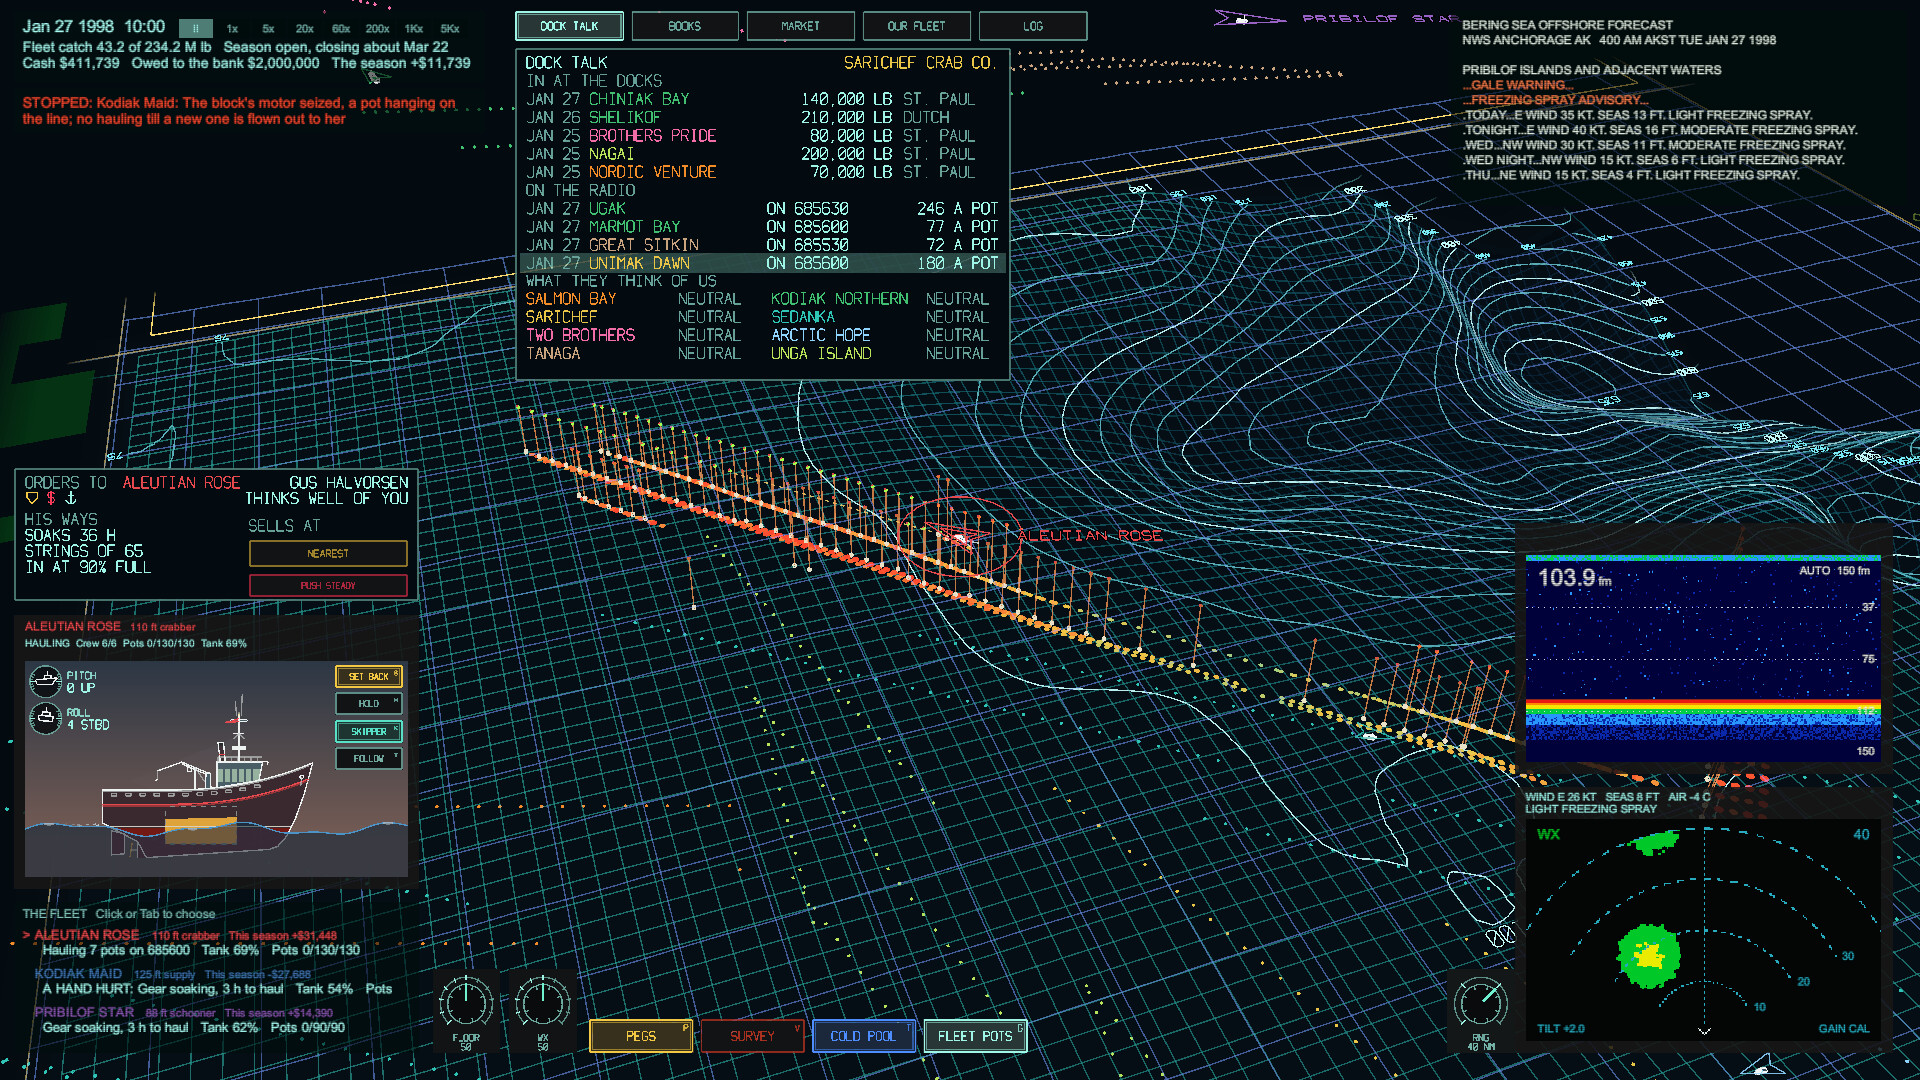Toggle the Pegs overlay button
The width and height of the screenshot is (1920, 1080).
click(x=641, y=1036)
